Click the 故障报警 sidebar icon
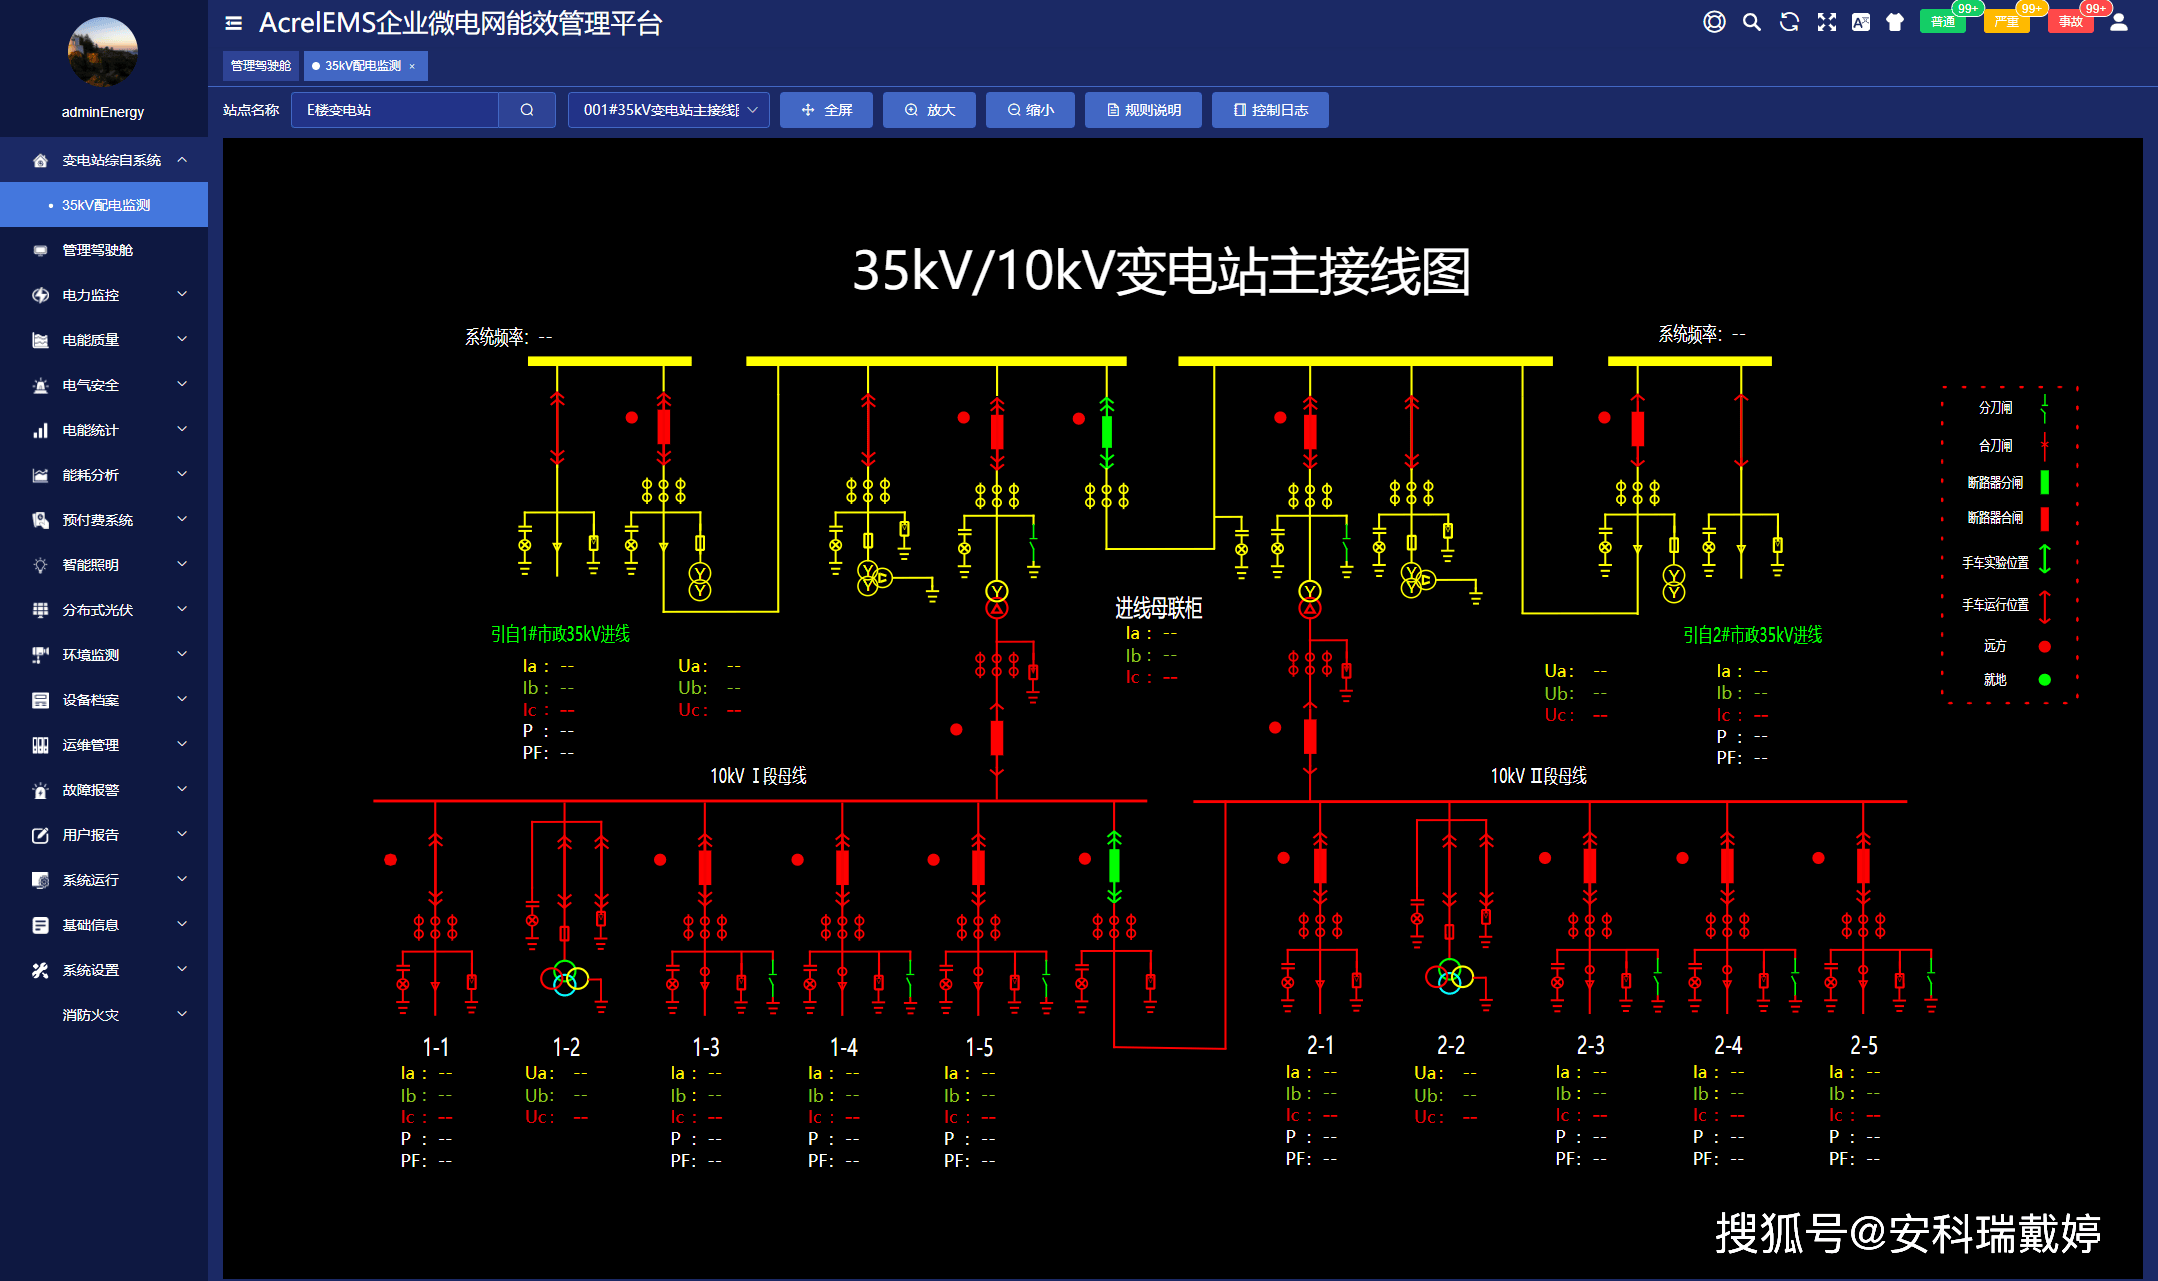Screen dimensions: 2158x1281 point(40,790)
